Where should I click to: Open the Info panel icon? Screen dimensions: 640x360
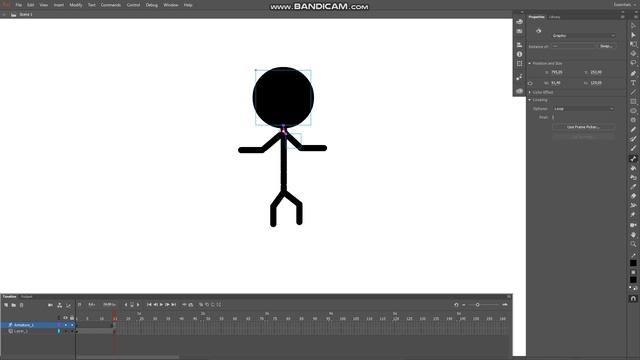[x=519, y=54]
